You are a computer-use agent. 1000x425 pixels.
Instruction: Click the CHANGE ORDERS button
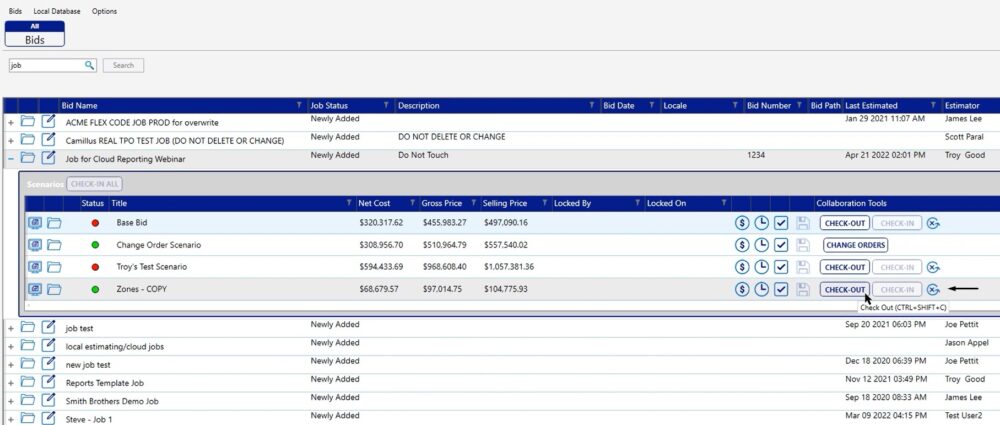(x=855, y=245)
